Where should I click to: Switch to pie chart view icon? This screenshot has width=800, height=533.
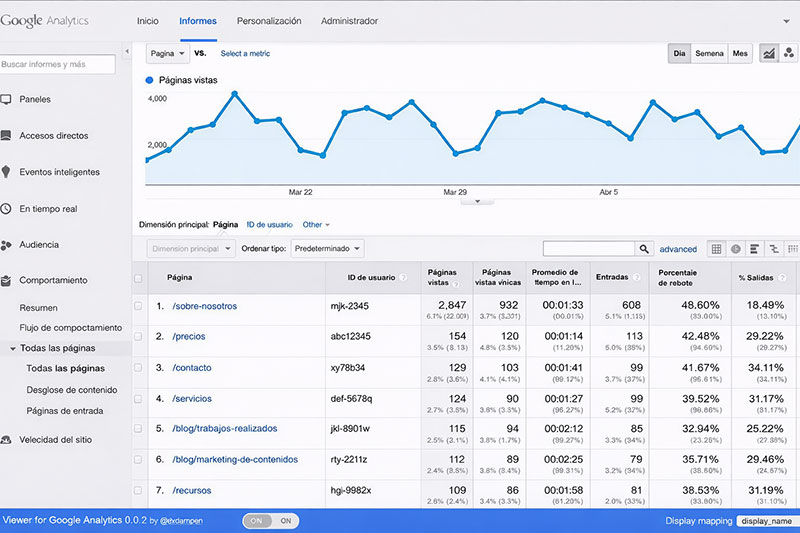click(735, 249)
